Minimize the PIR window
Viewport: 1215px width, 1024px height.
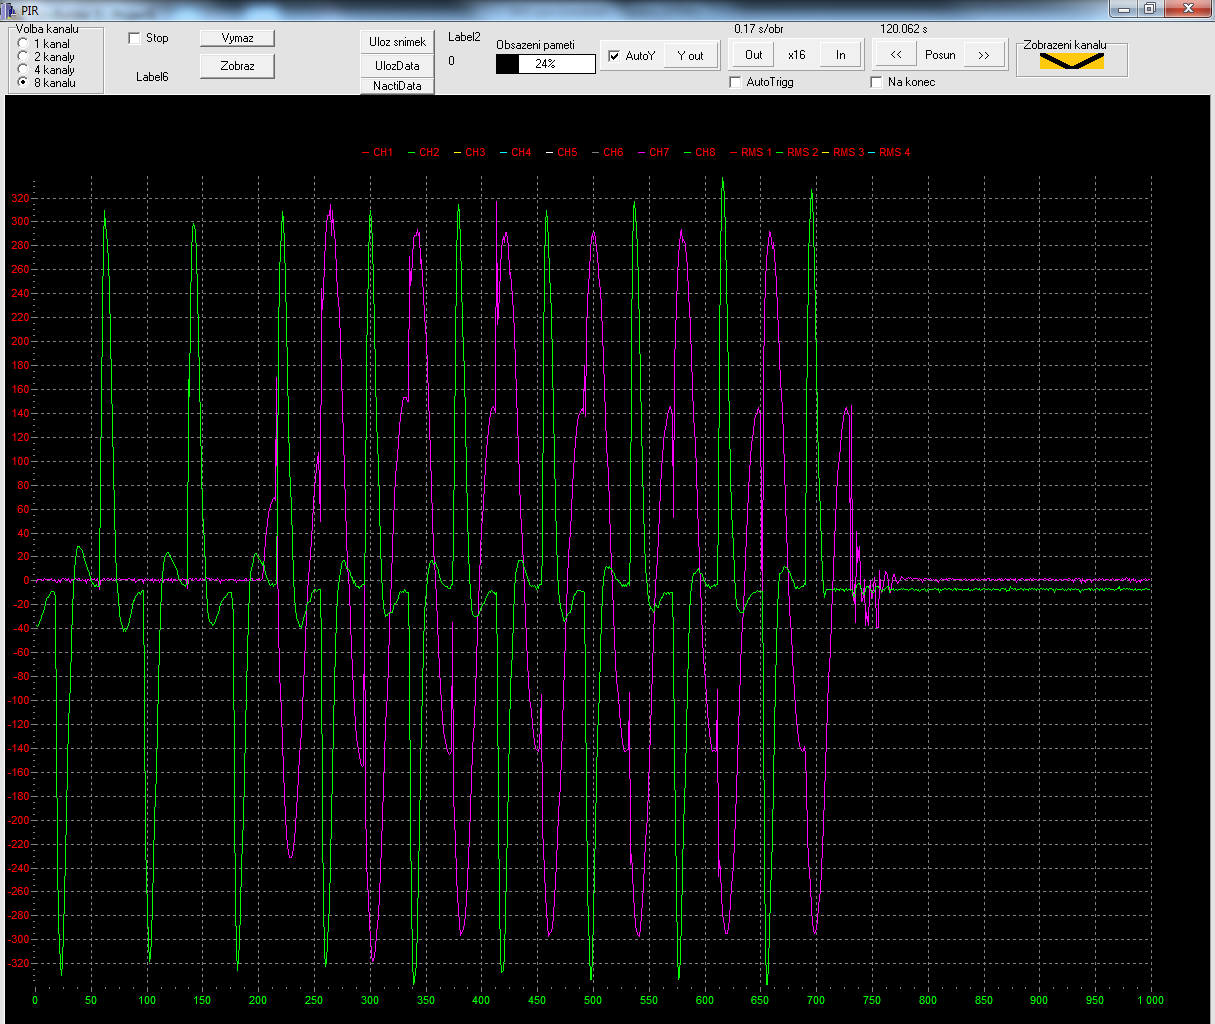1125,8
